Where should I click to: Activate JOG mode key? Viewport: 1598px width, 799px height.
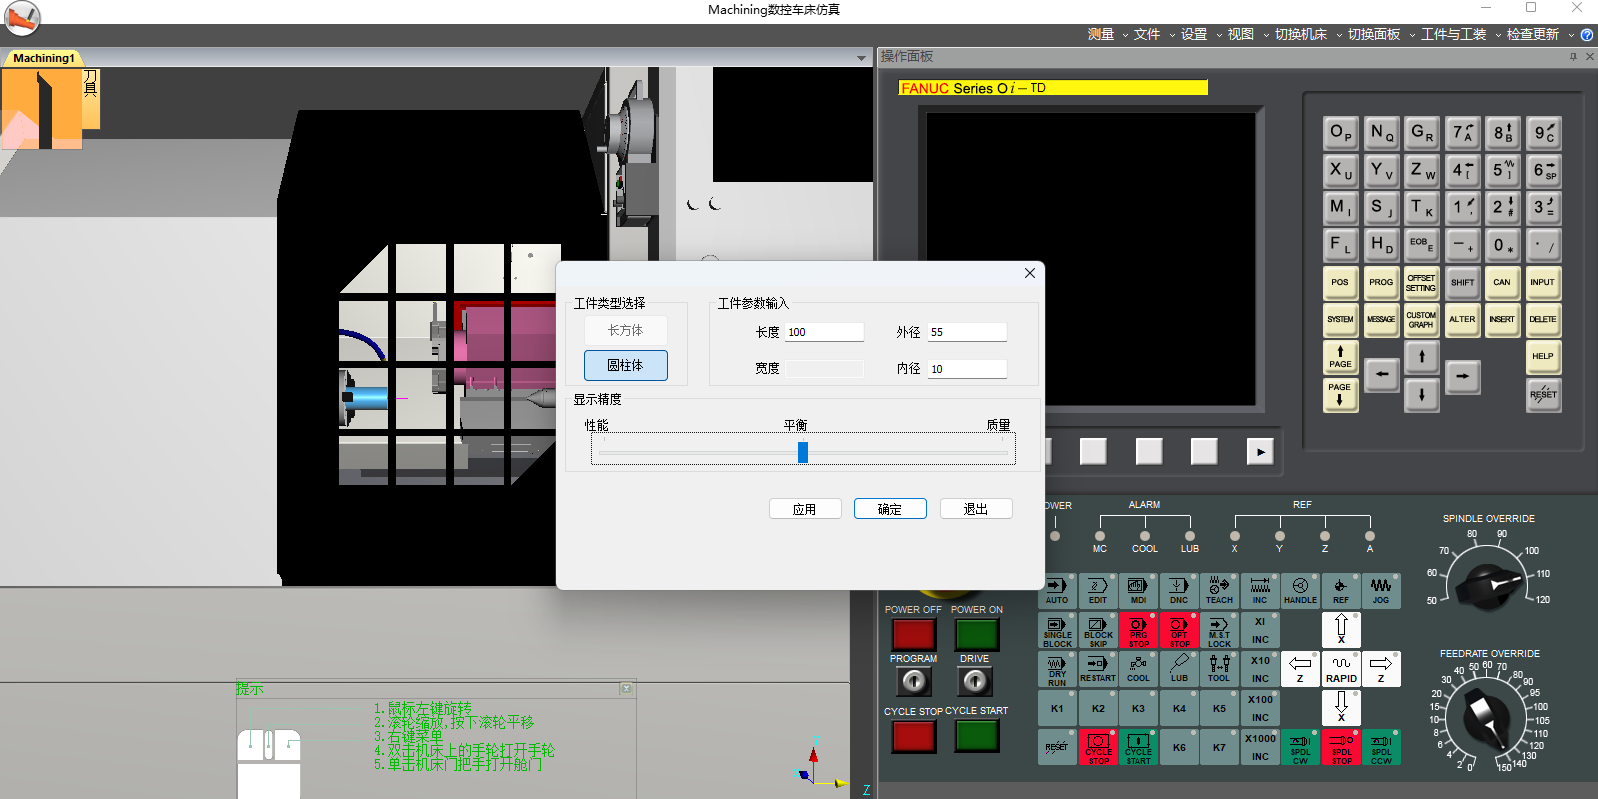pos(1381,591)
